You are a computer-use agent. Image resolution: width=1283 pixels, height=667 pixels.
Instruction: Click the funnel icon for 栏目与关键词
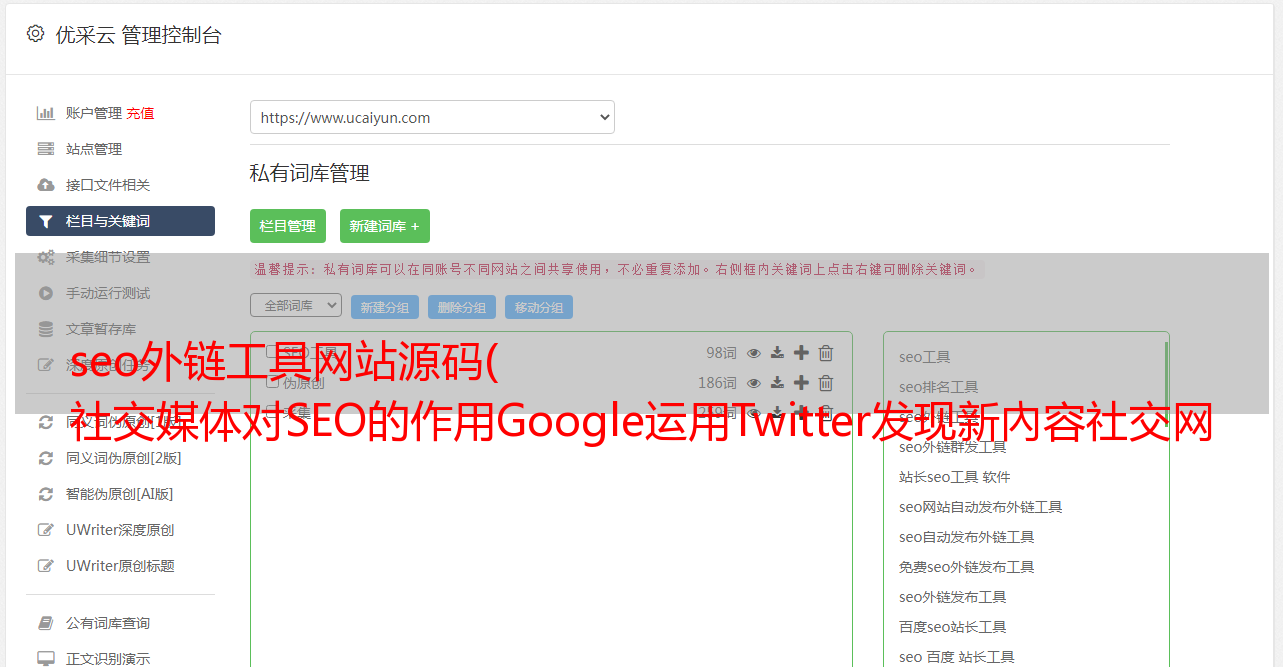46,221
